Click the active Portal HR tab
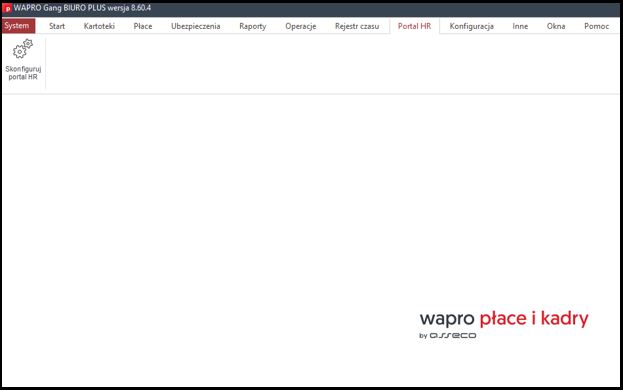Image resolution: width=623 pixels, height=390 pixels. (414, 26)
